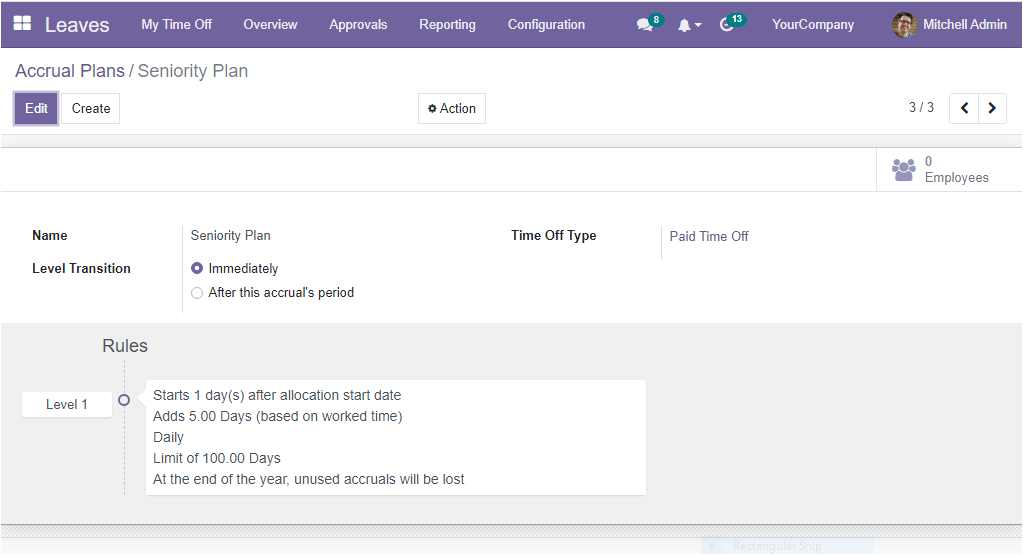Screen dimensions: 1023x555
Task: Select the Immediately level transition option
Action: (x=197, y=268)
